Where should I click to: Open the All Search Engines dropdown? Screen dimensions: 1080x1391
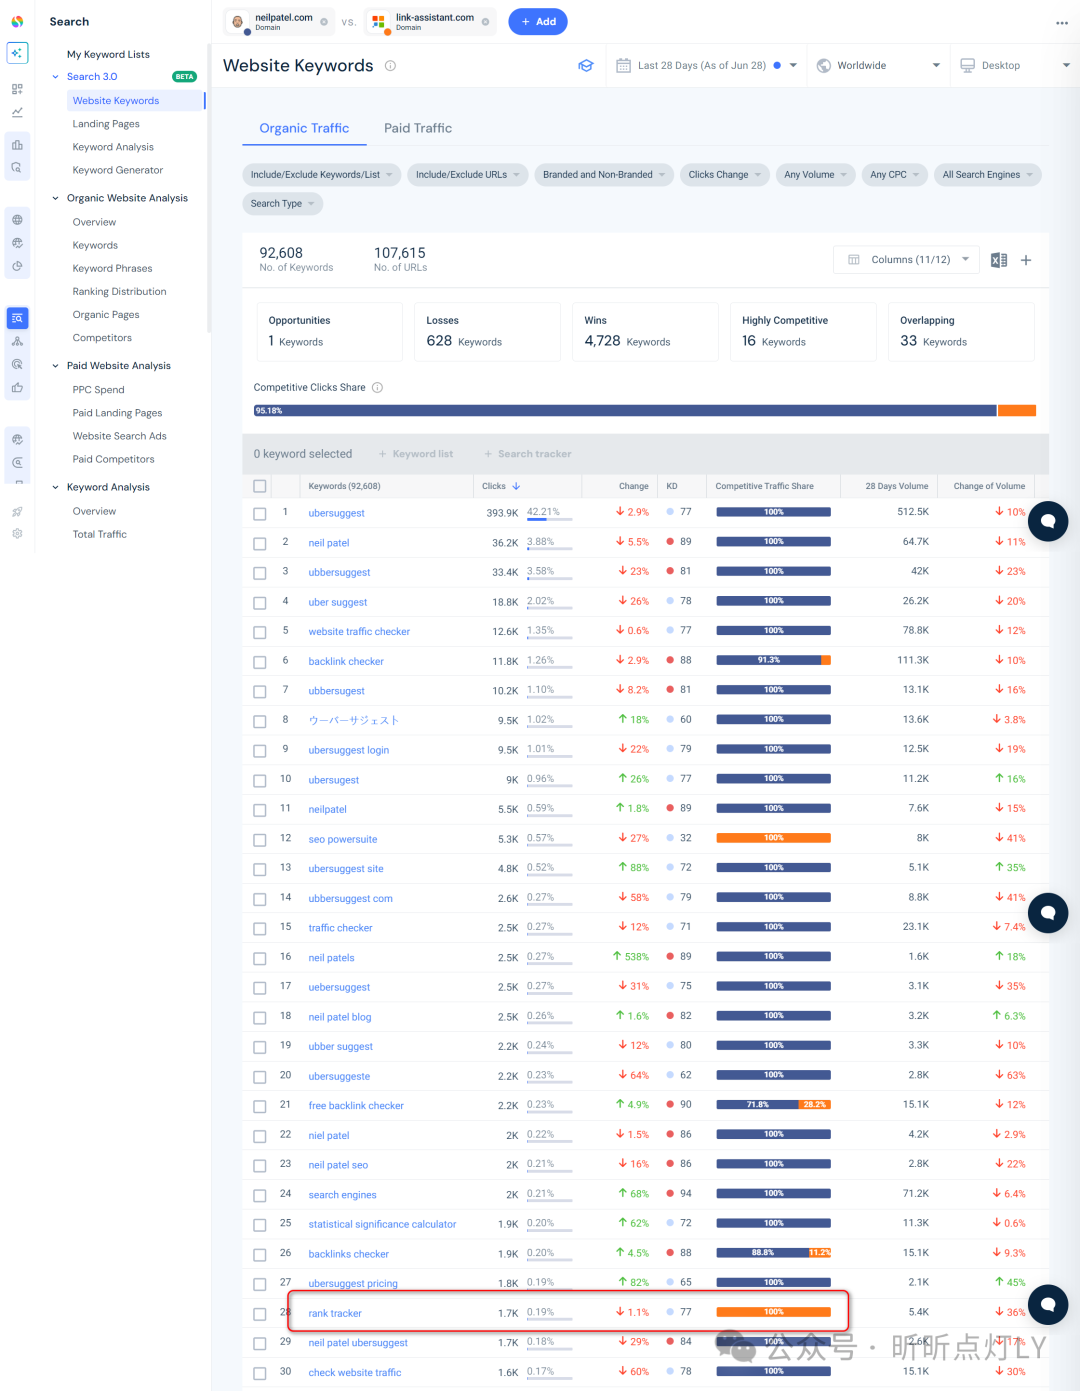tap(988, 175)
